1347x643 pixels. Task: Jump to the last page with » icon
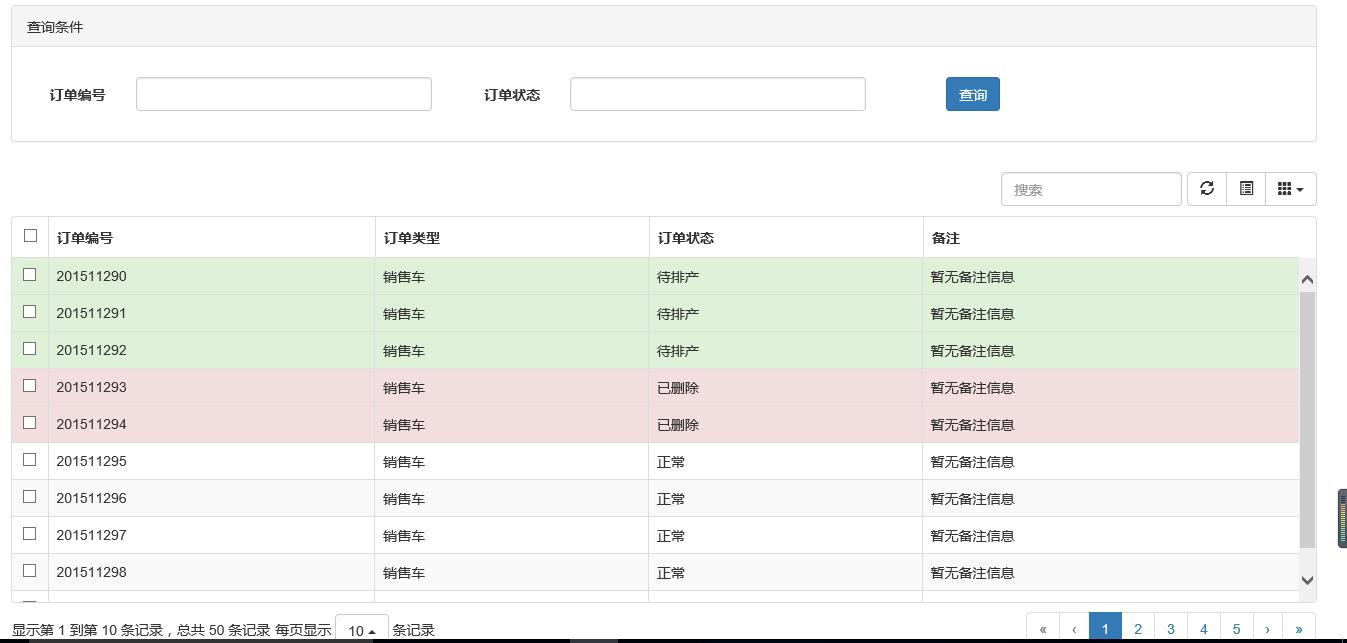1299,628
